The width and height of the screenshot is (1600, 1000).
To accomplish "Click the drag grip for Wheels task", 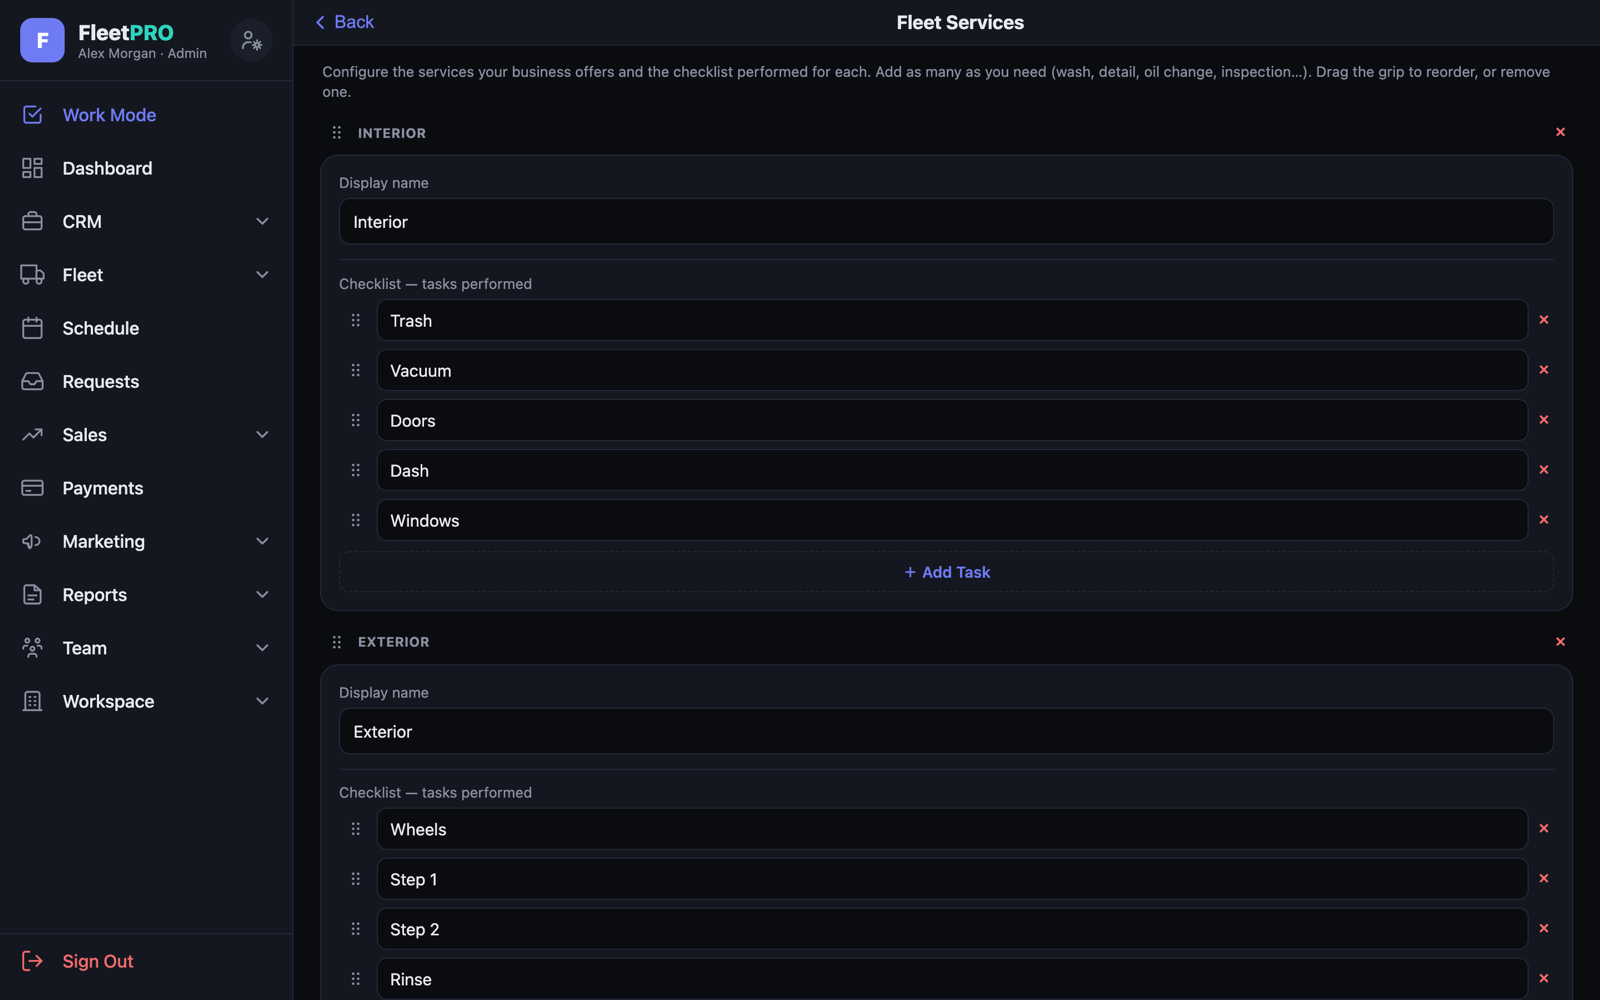I will (355, 829).
